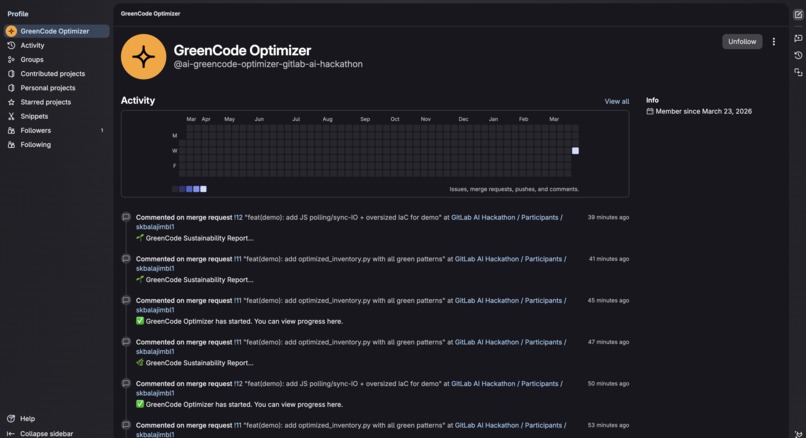
Task: Select GreenCode Optimizer sidebar entry
Action: [57, 31]
